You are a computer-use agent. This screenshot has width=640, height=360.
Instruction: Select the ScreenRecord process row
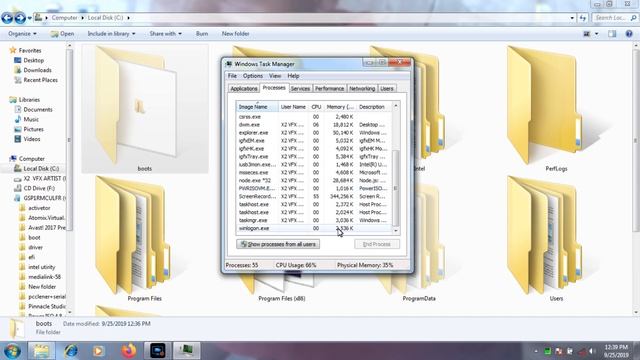[314, 196]
